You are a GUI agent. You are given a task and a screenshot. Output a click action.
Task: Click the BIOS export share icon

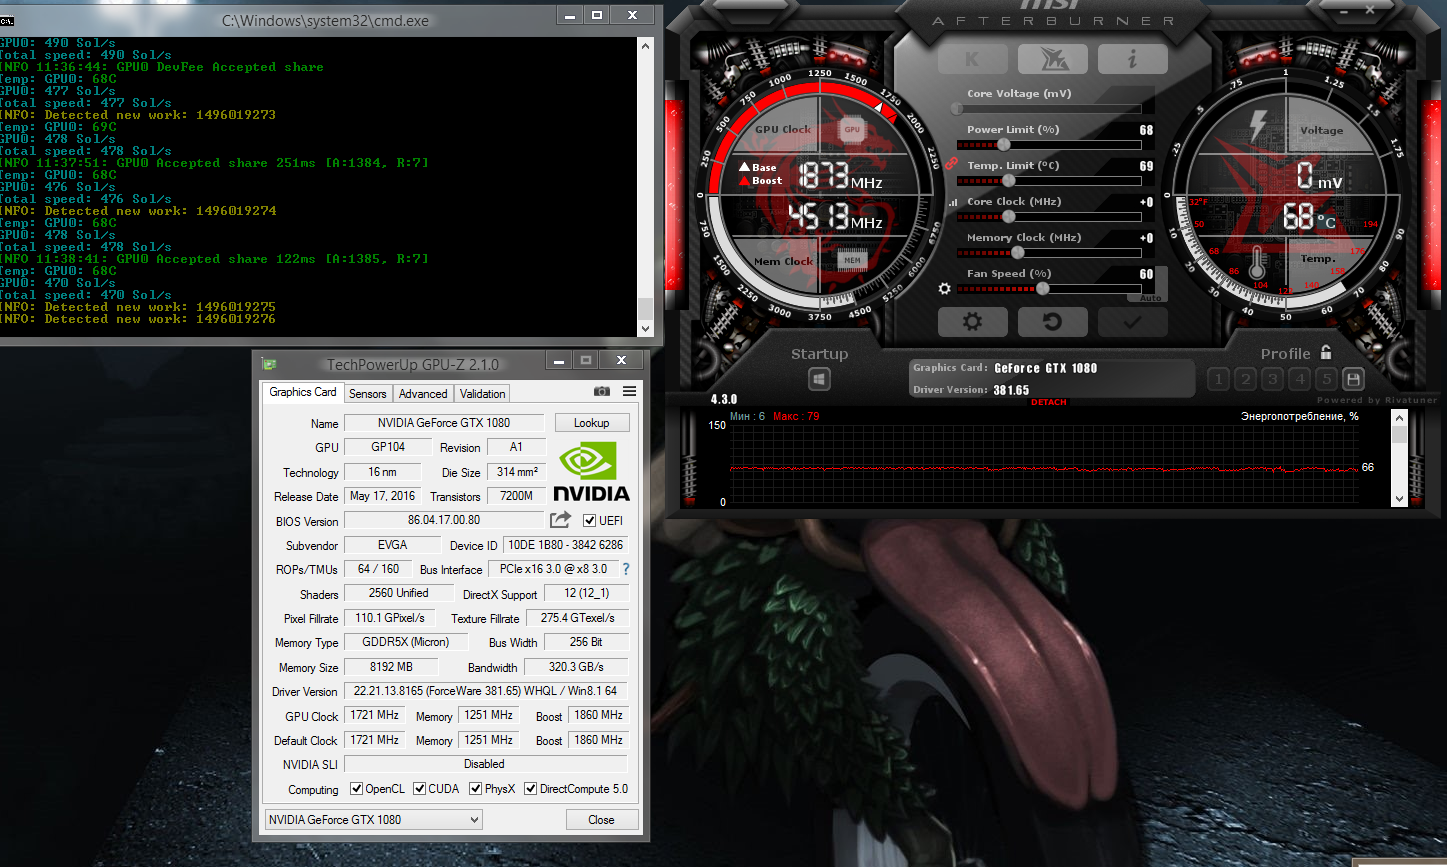click(x=560, y=519)
